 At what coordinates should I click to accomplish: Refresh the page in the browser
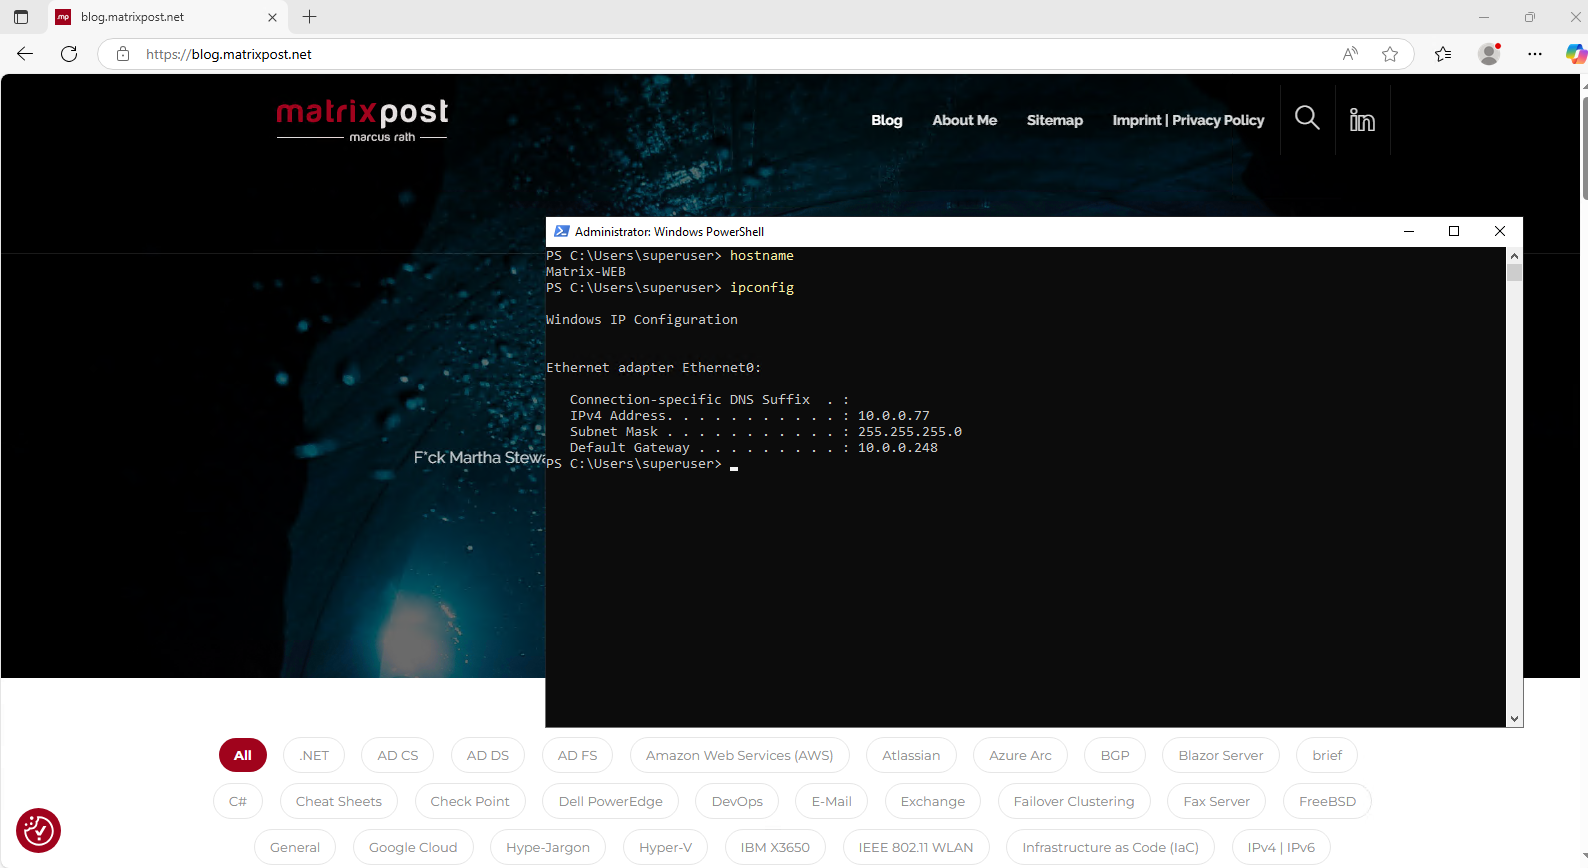pos(69,54)
